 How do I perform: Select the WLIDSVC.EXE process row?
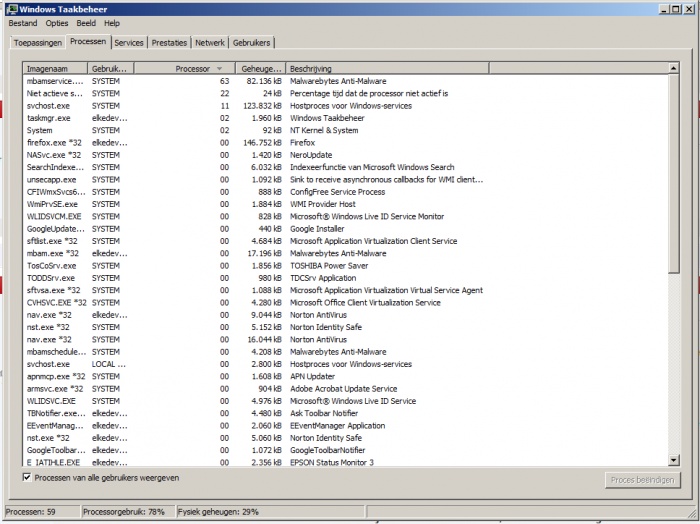[x=346, y=401]
